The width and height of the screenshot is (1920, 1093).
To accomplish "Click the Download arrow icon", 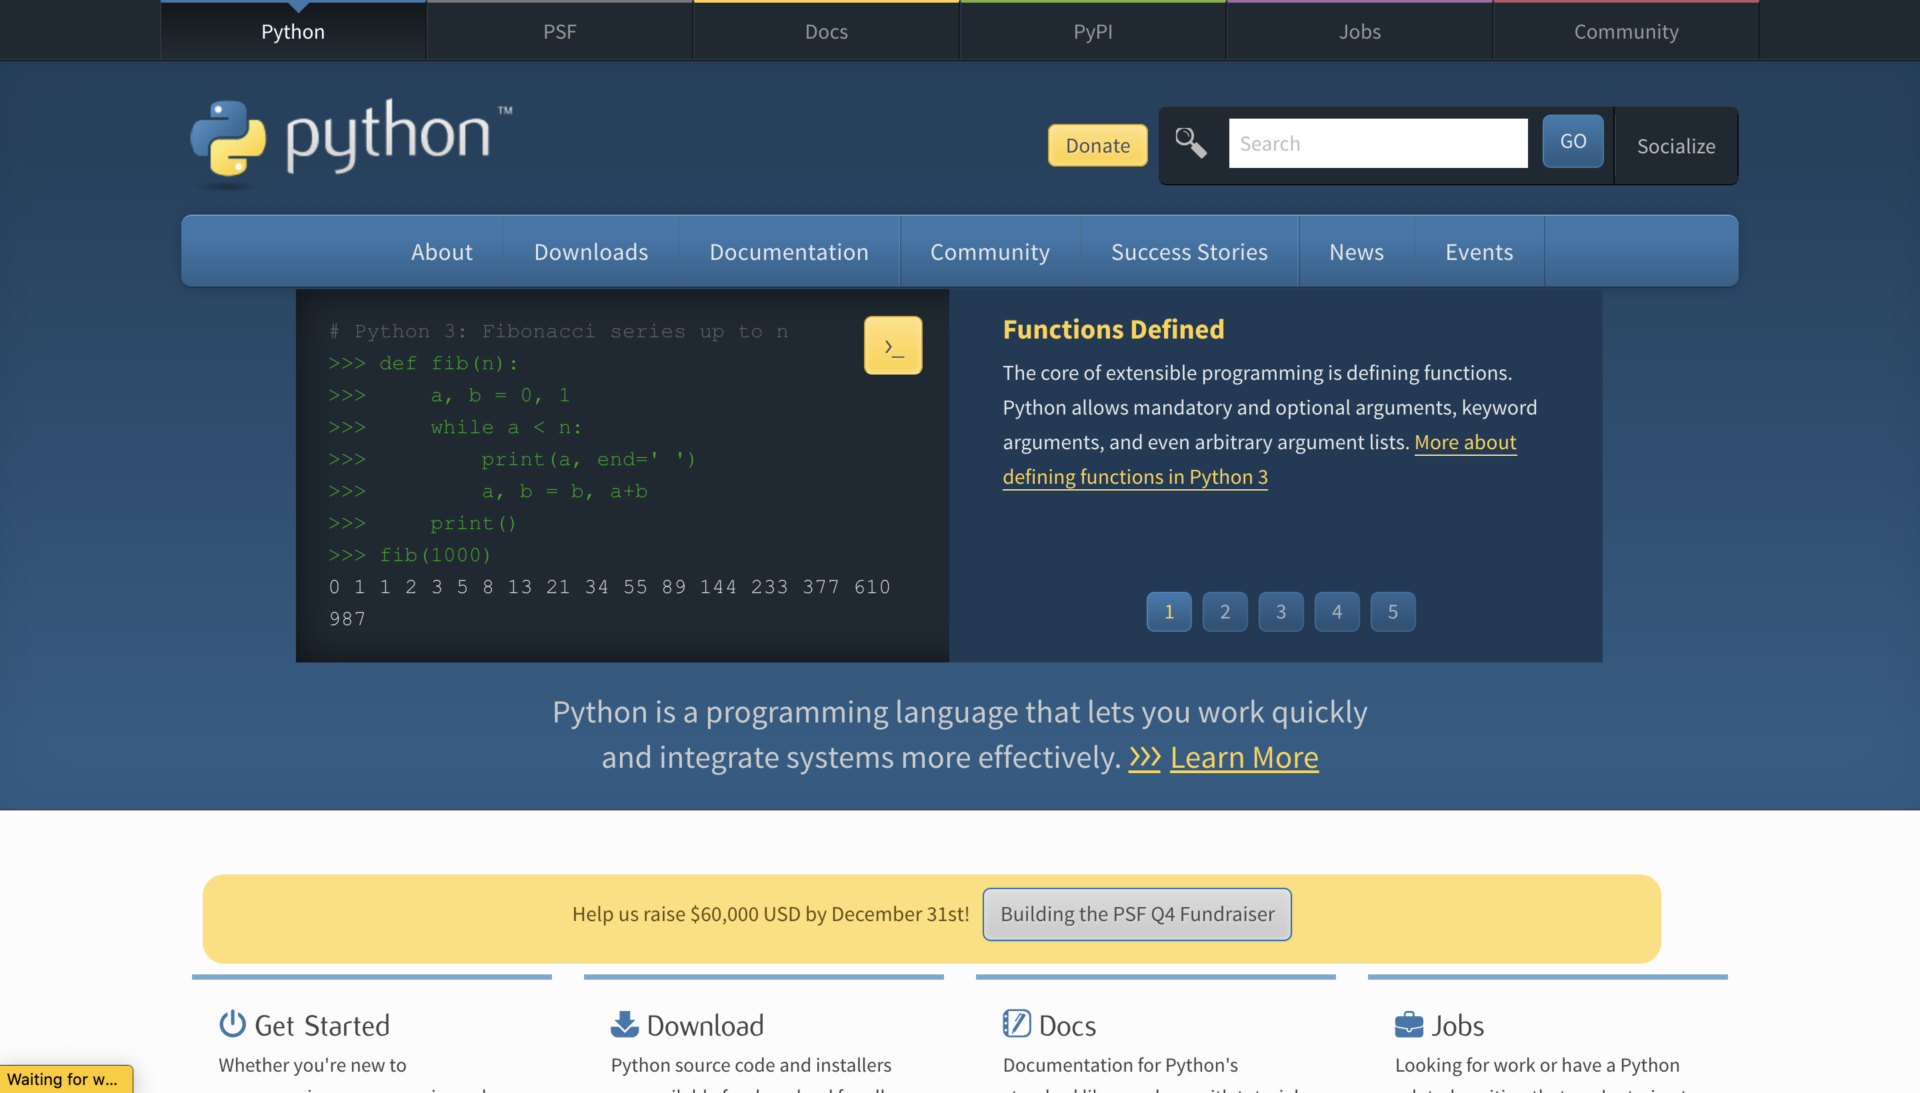I will 624,1024.
